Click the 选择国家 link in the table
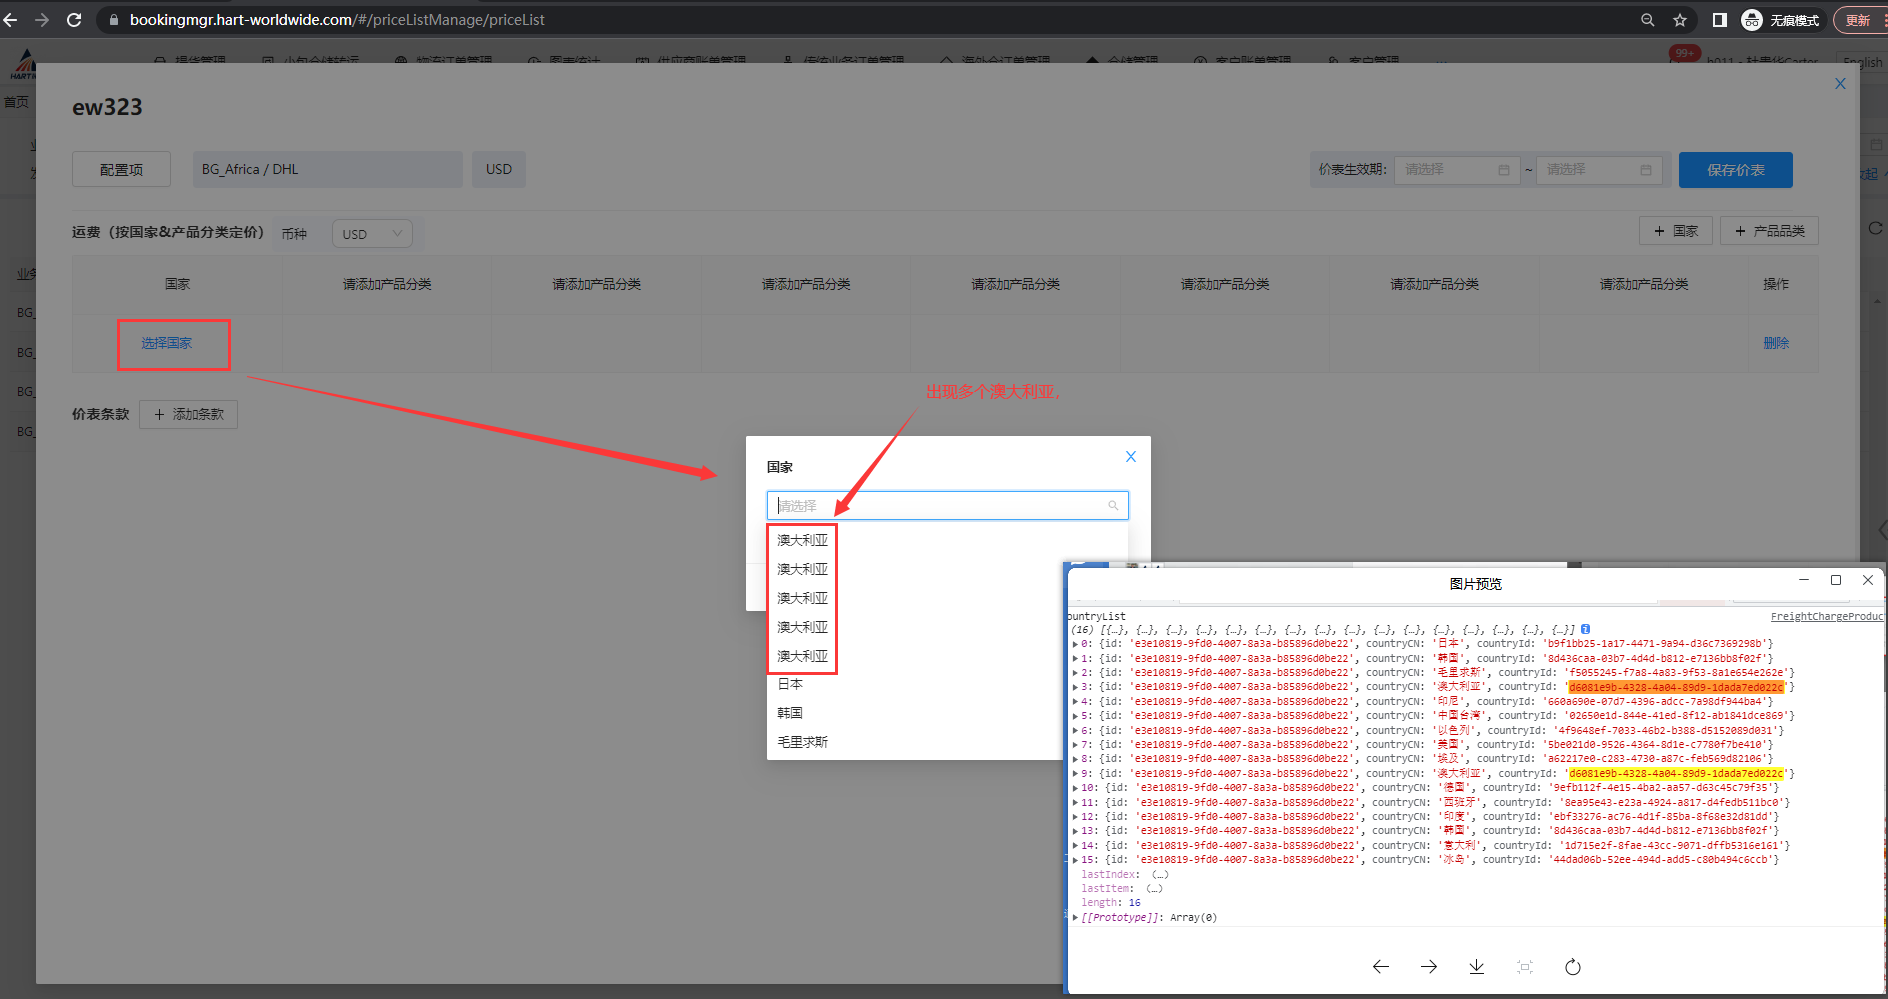The width and height of the screenshot is (1888, 999). point(166,343)
